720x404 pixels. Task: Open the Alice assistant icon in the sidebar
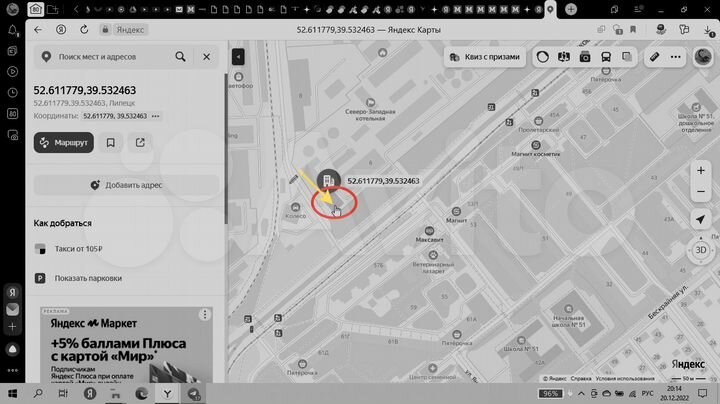click(x=12, y=349)
